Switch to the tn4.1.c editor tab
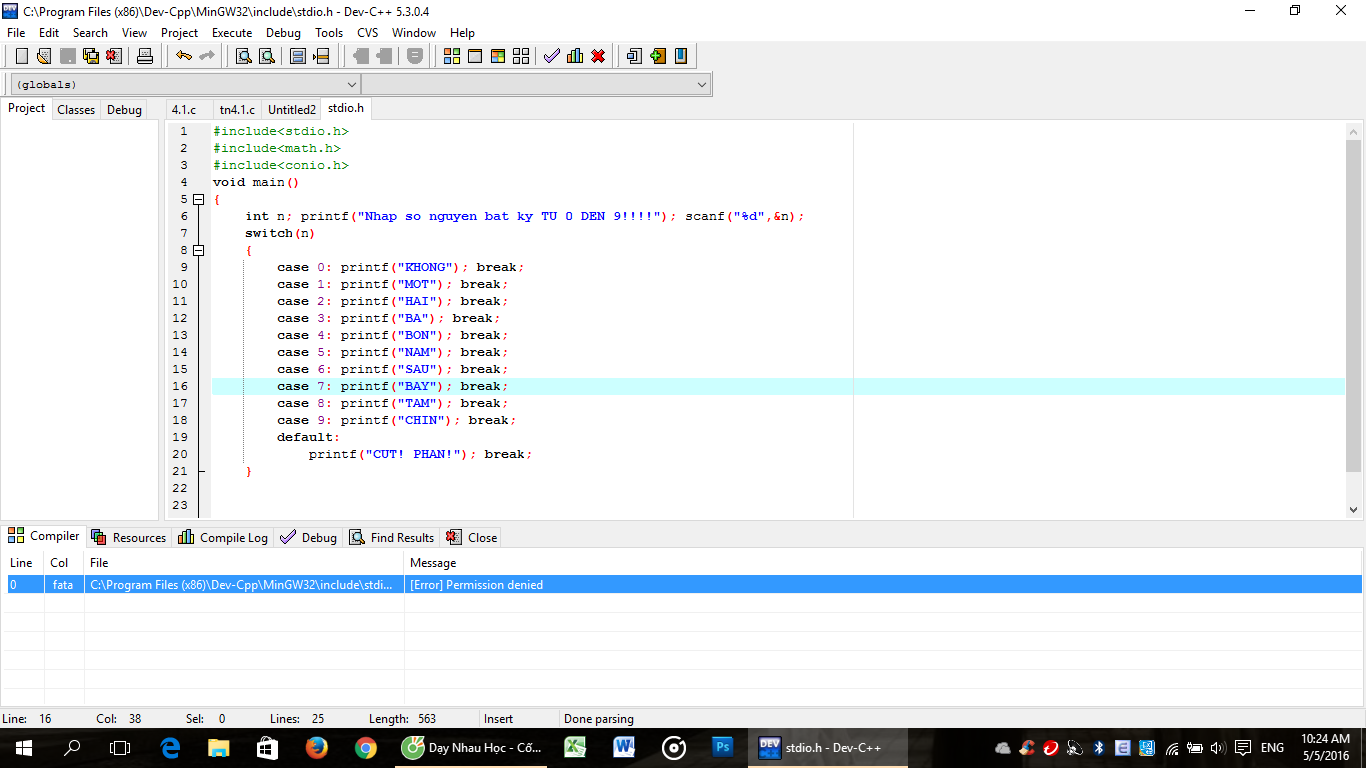This screenshot has height=768, width=1366. [x=237, y=110]
